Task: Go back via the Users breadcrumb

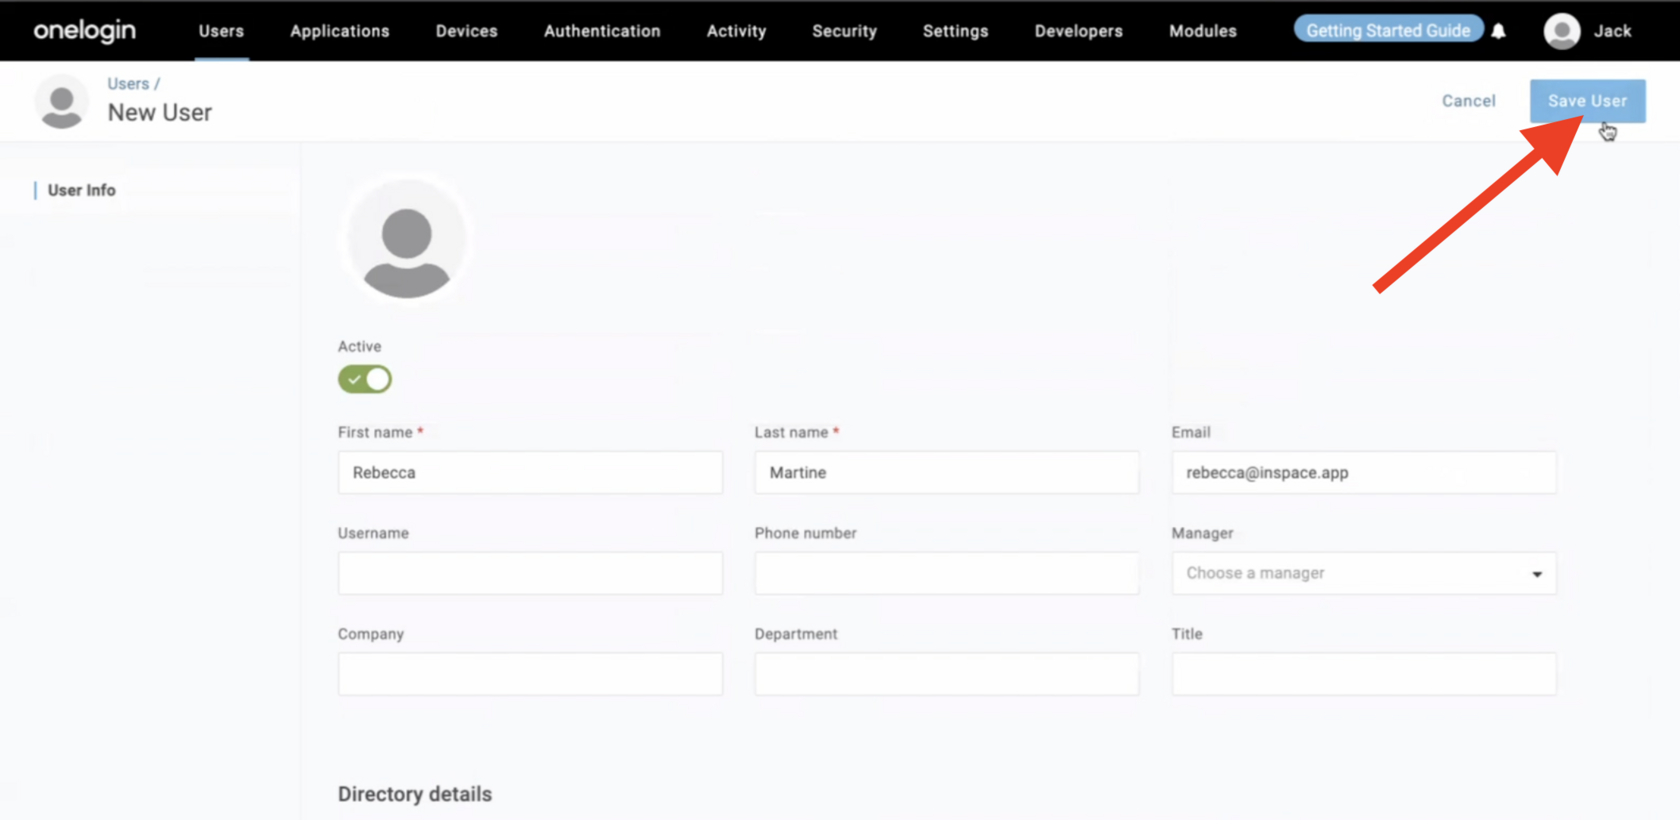Action: (x=128, y=84)
